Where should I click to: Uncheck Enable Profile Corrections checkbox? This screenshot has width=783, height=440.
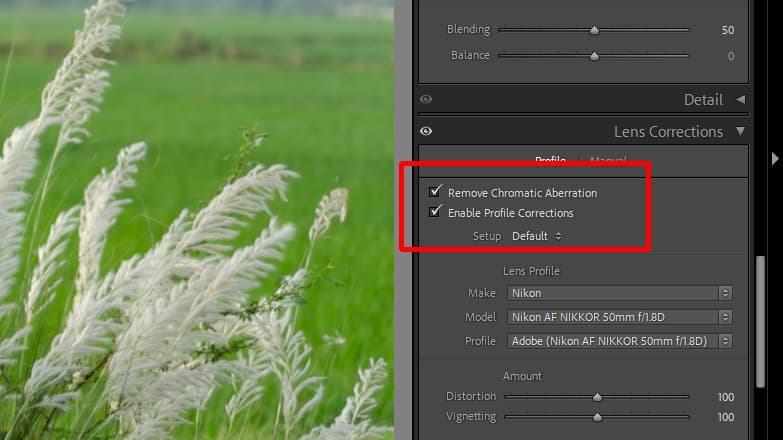pos(435,212)
